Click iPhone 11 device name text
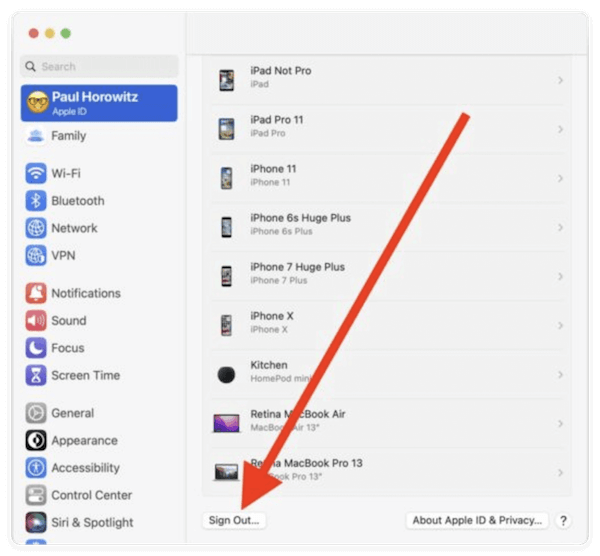This screenshot has height=556, width=600. pos(273,169)
